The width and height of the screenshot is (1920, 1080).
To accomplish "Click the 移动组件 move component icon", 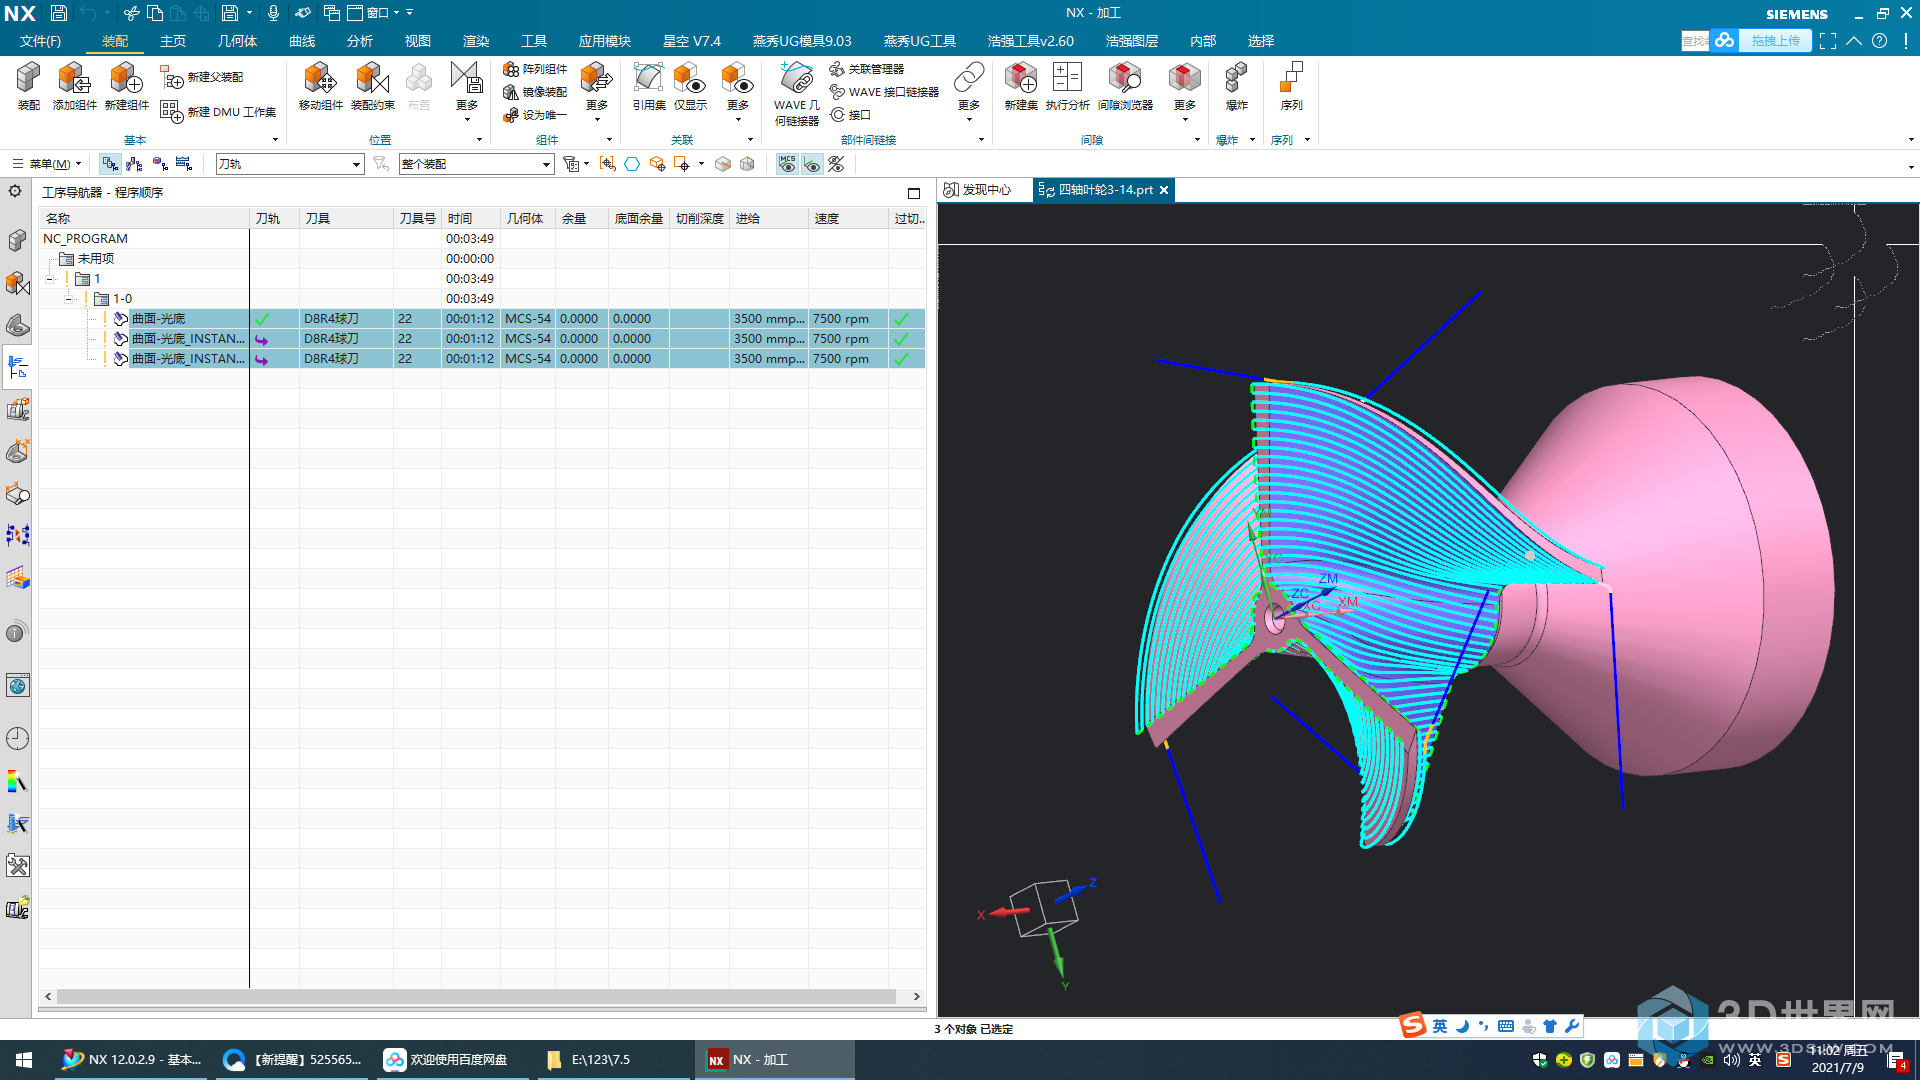I will (320, 87).
